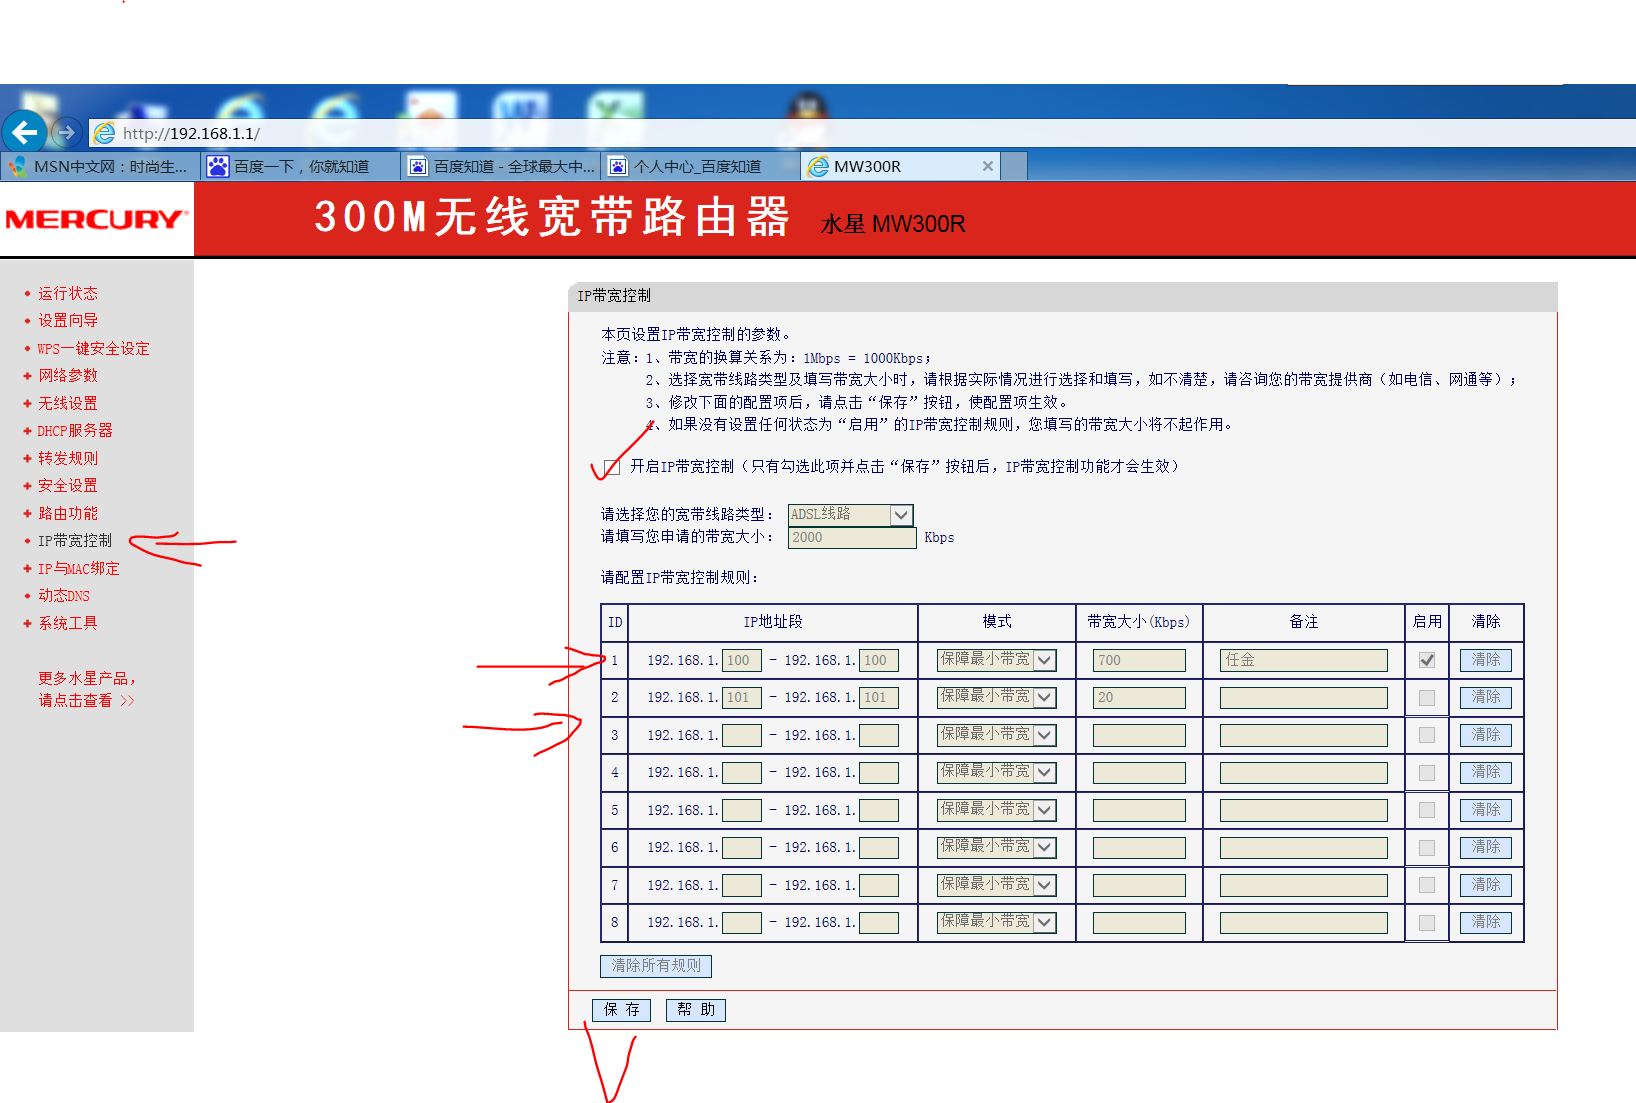Open the mode dropdown for rule 2
This screenshot has height=1103, width=1636.
[x=996, y=697]
